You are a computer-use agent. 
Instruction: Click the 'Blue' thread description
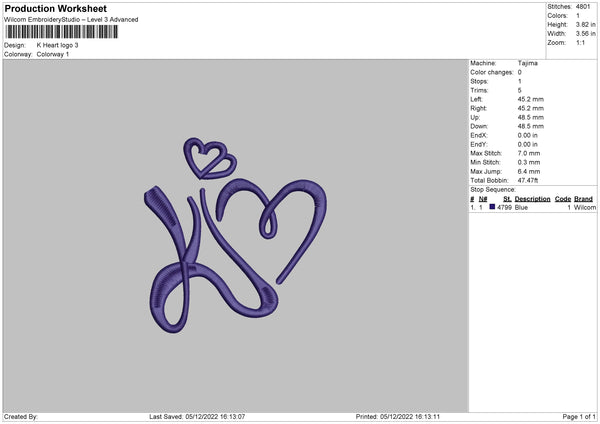point(521,207)
